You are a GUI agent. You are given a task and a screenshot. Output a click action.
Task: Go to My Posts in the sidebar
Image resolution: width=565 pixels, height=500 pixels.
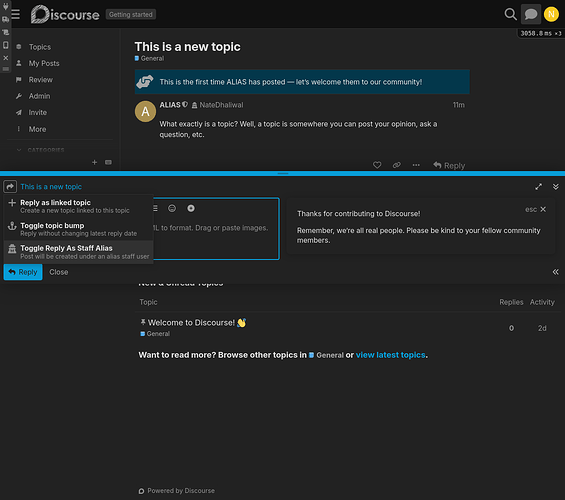pos(44,63)
